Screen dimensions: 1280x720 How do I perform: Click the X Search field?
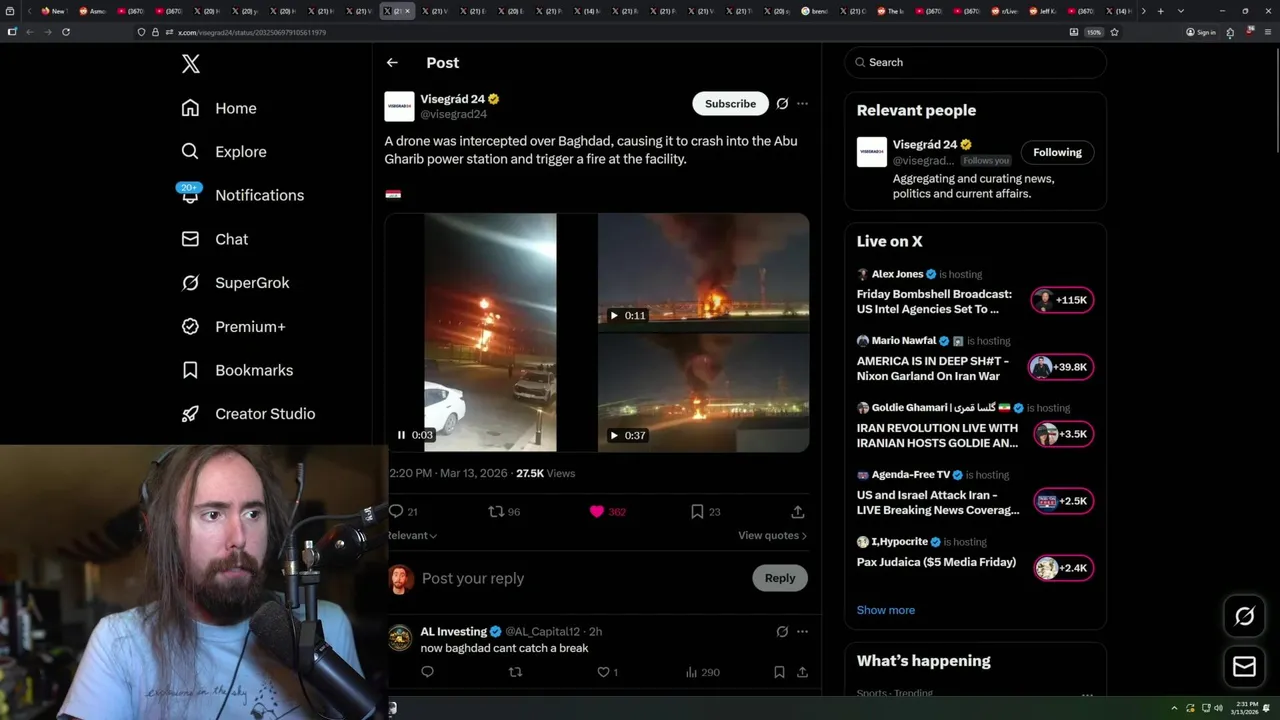pos(975,62)
